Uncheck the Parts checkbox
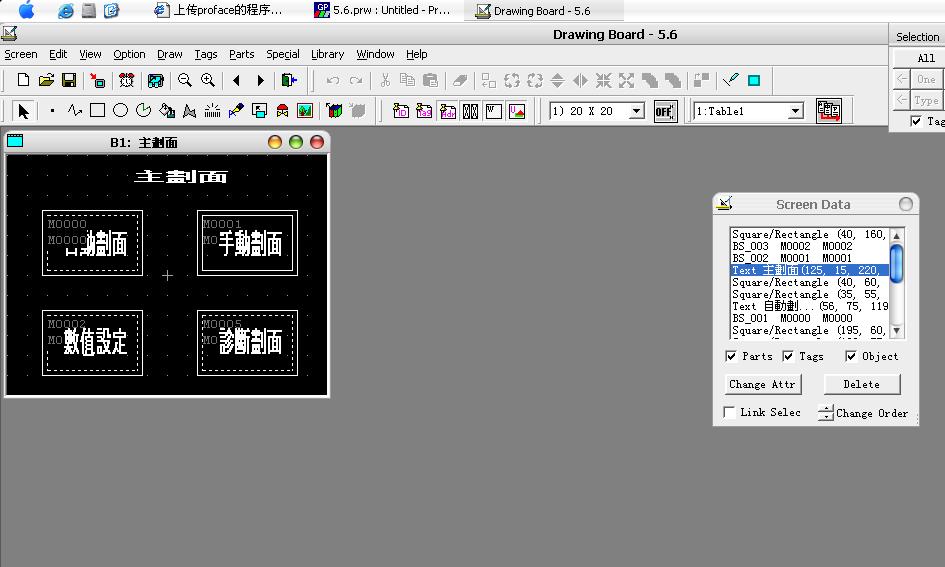The height and width of the screenshot is (567, 945). tap(731, 356)
